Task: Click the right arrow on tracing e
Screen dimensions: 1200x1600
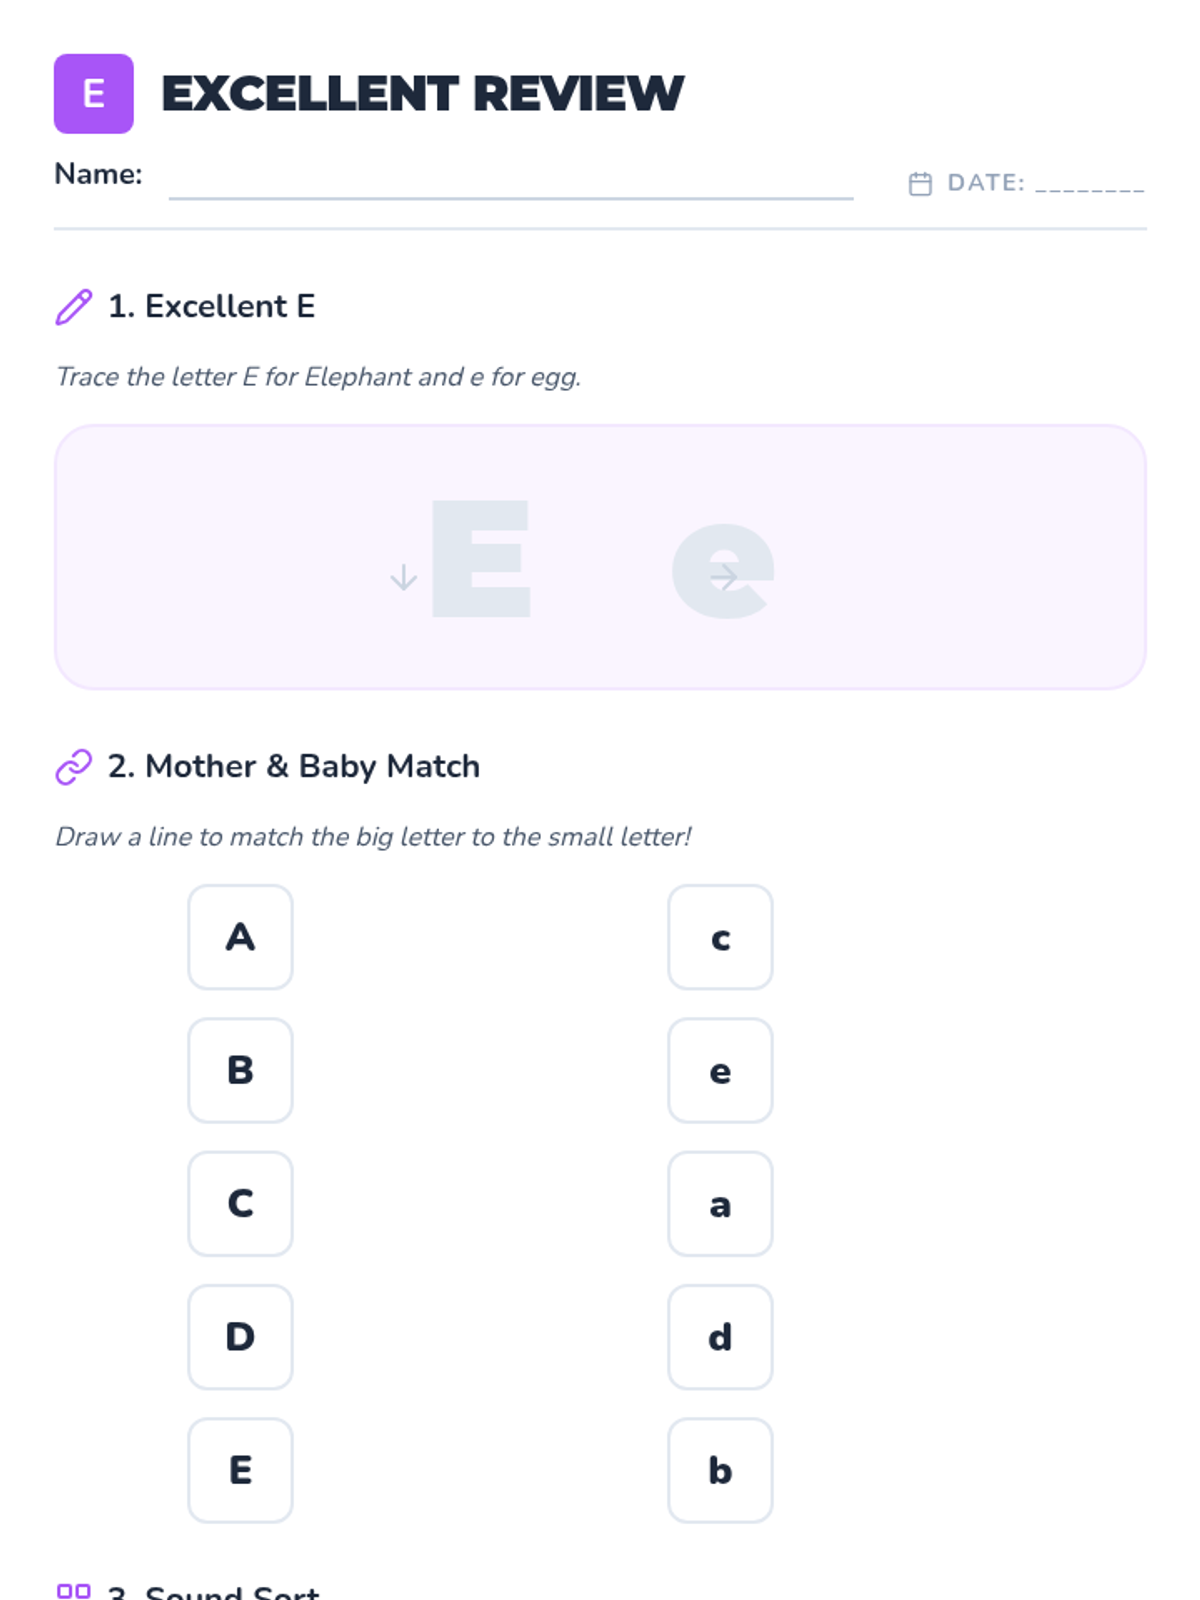Action: [x=724, y=577]
